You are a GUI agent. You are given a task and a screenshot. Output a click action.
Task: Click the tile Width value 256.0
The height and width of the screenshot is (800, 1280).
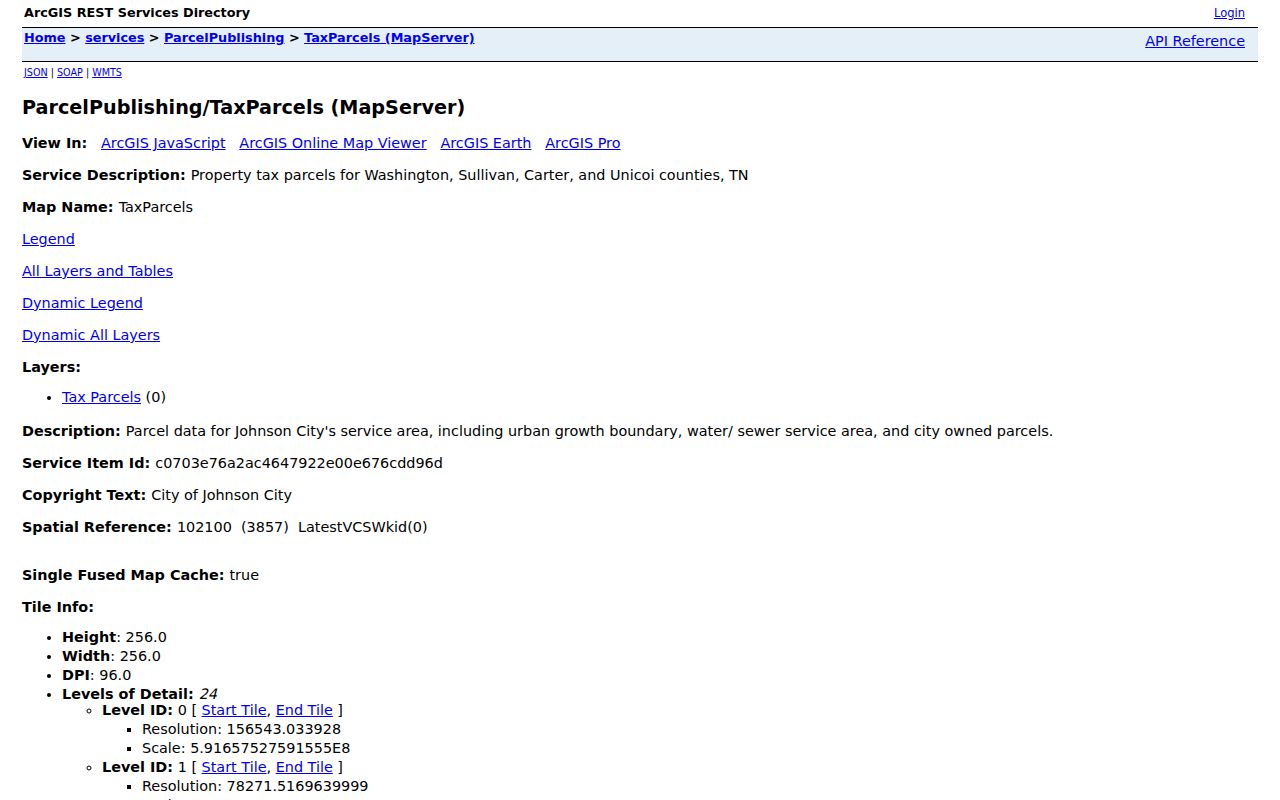coord(140,656)
